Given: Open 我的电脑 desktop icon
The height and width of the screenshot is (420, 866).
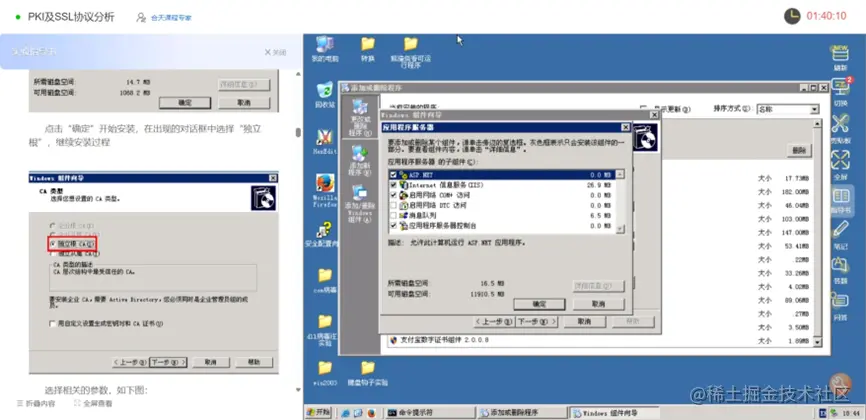Looking at the screenshot, I should click(x=324, y=49).
